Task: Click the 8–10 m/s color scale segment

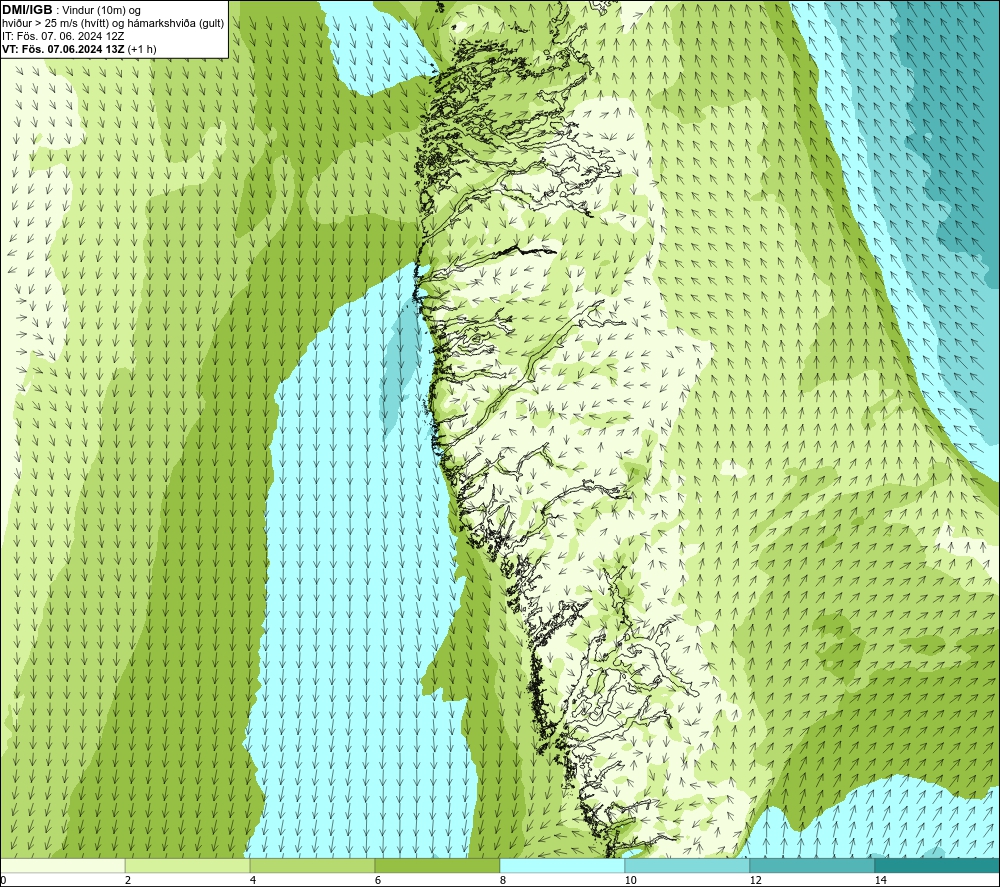Action: click(x=562, y=865)
